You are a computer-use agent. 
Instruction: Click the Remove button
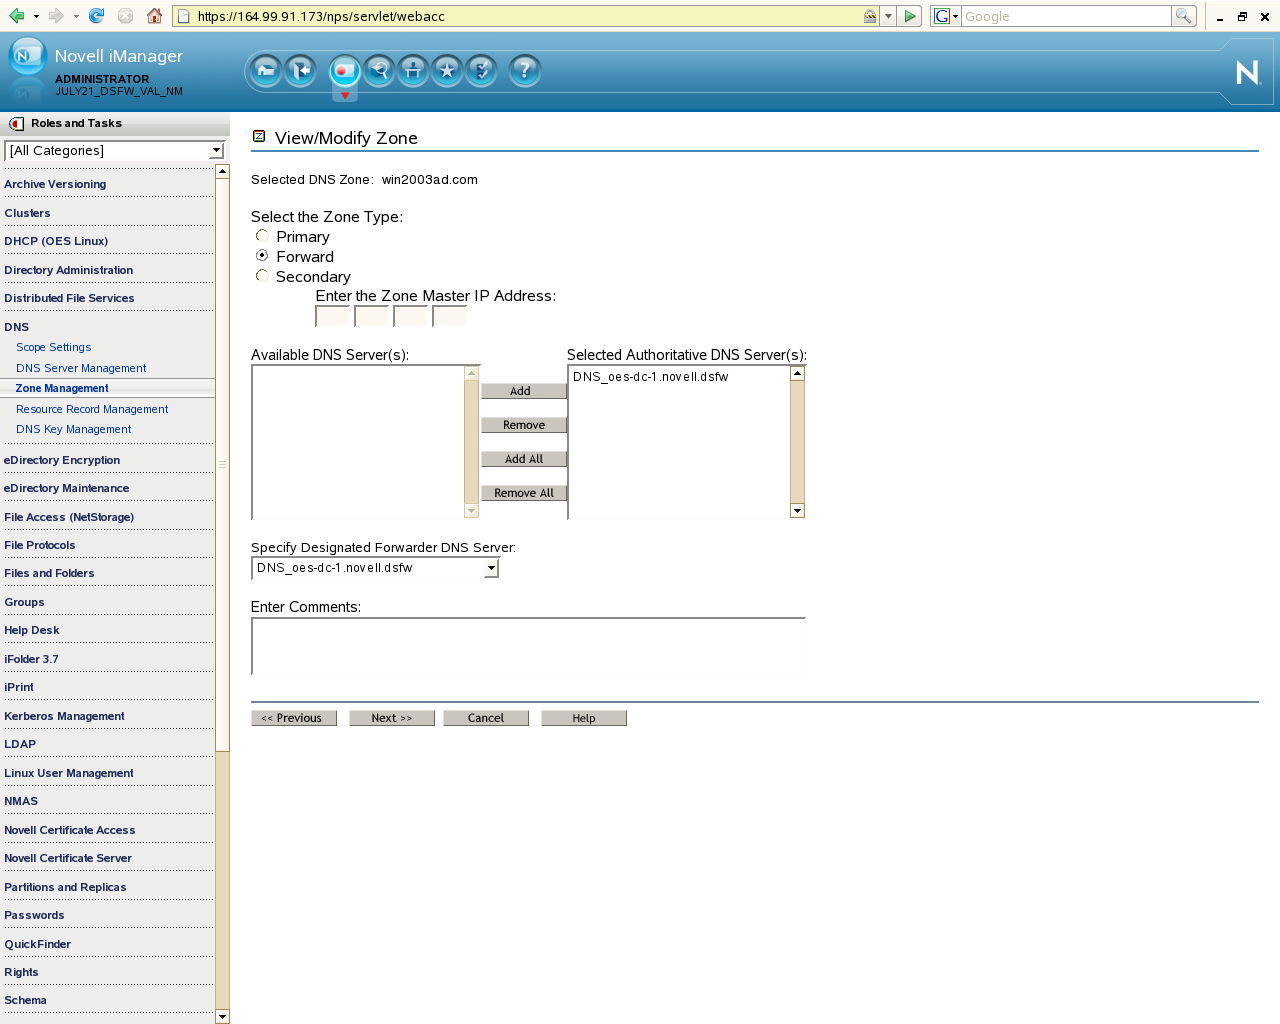(x=524, y=425)
